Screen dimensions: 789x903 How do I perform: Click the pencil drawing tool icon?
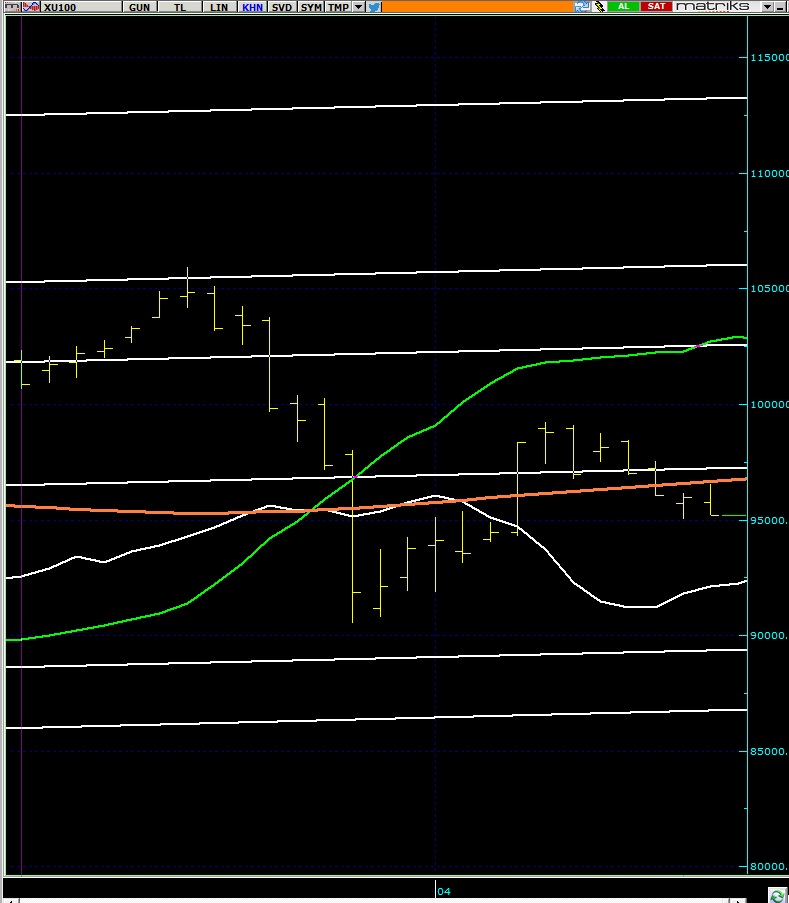tap(599, 6)
